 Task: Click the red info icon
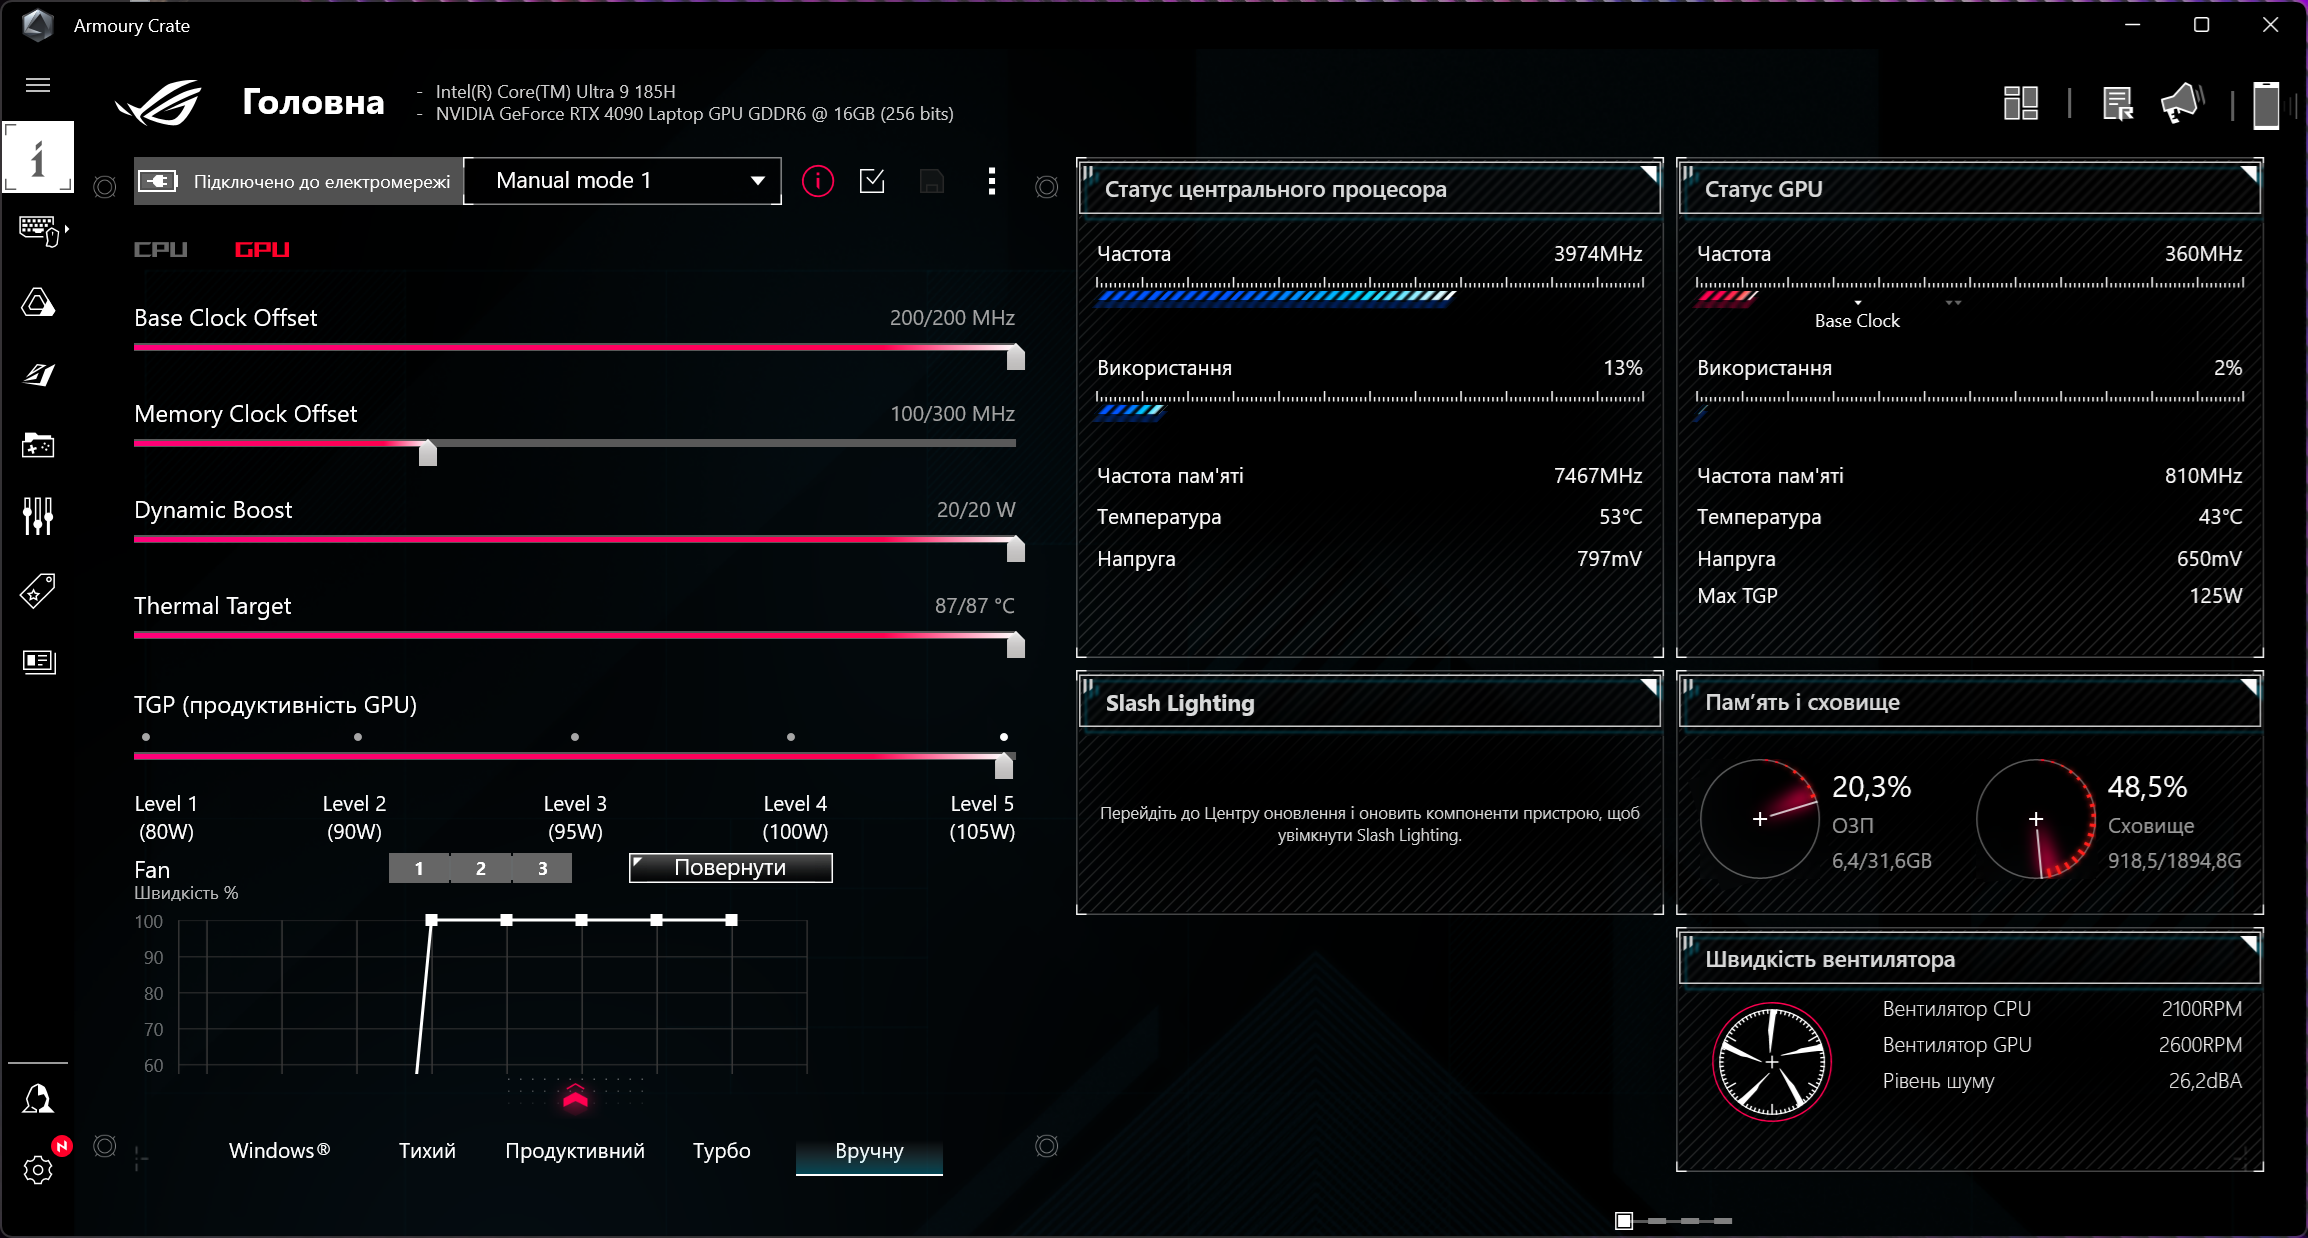coord(817,181)
